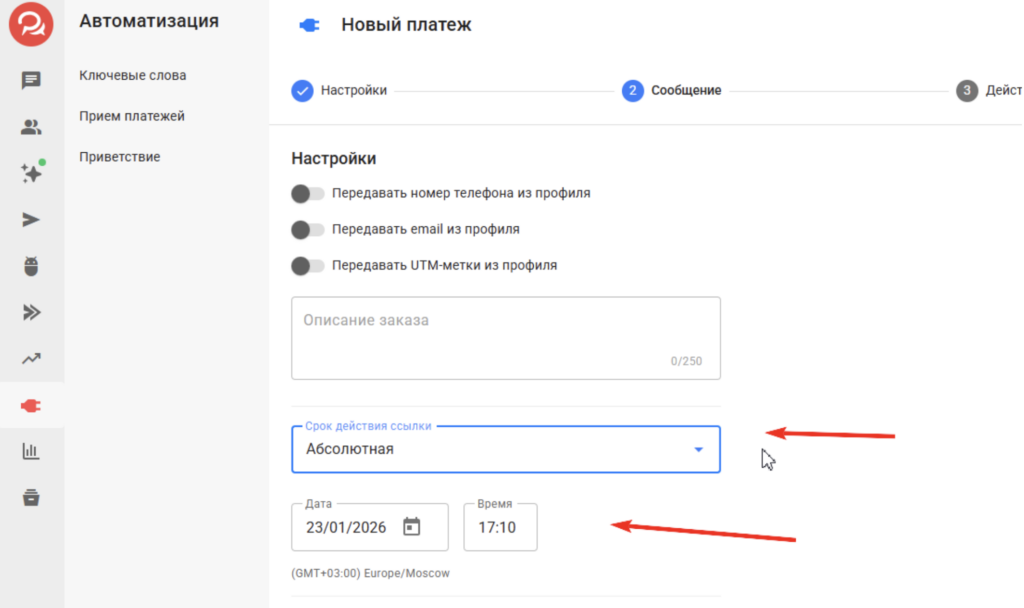
Task: Select 'Прием платежей' in the side menu
Action: coord(131,116)
